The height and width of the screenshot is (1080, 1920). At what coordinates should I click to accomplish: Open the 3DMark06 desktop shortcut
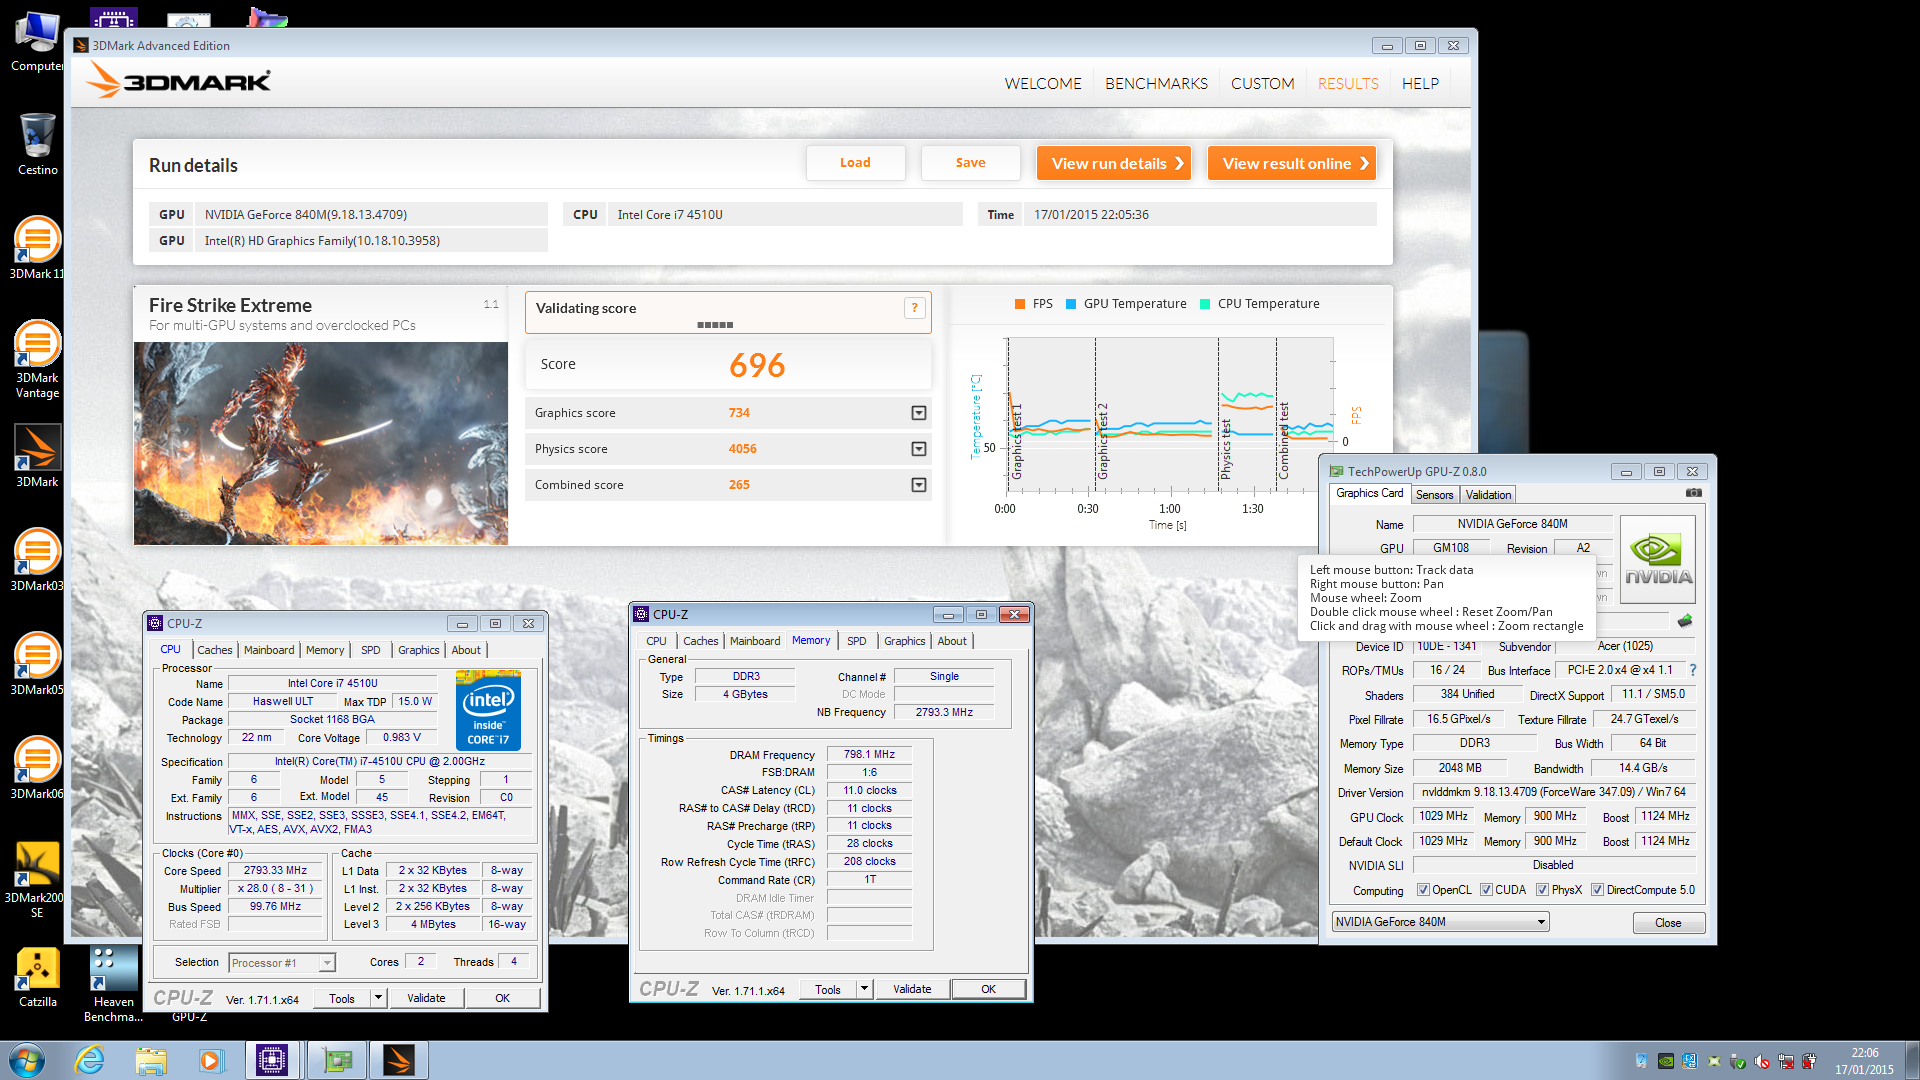pos(37,767)
